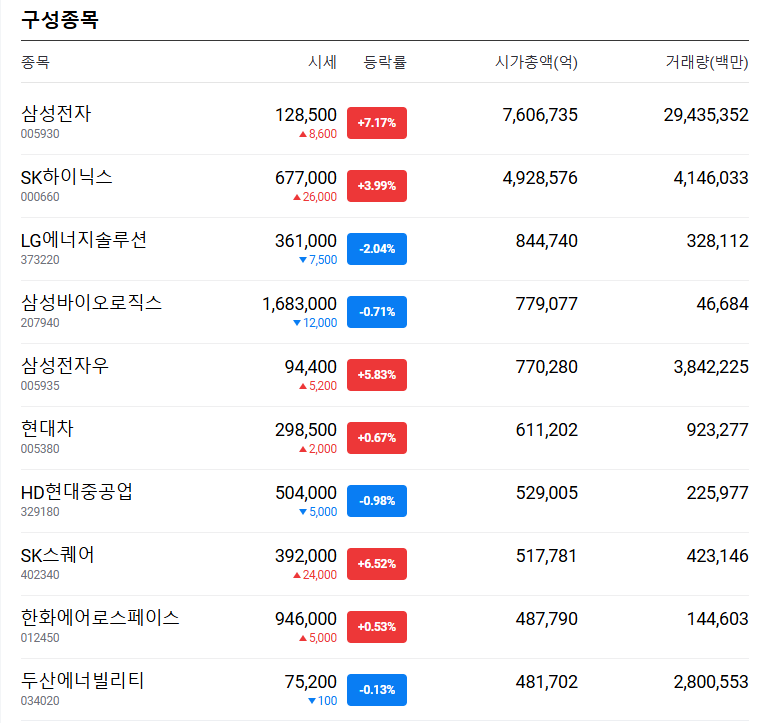
Task: Click the 923,277 volume cell
Action: click(717, 430)
